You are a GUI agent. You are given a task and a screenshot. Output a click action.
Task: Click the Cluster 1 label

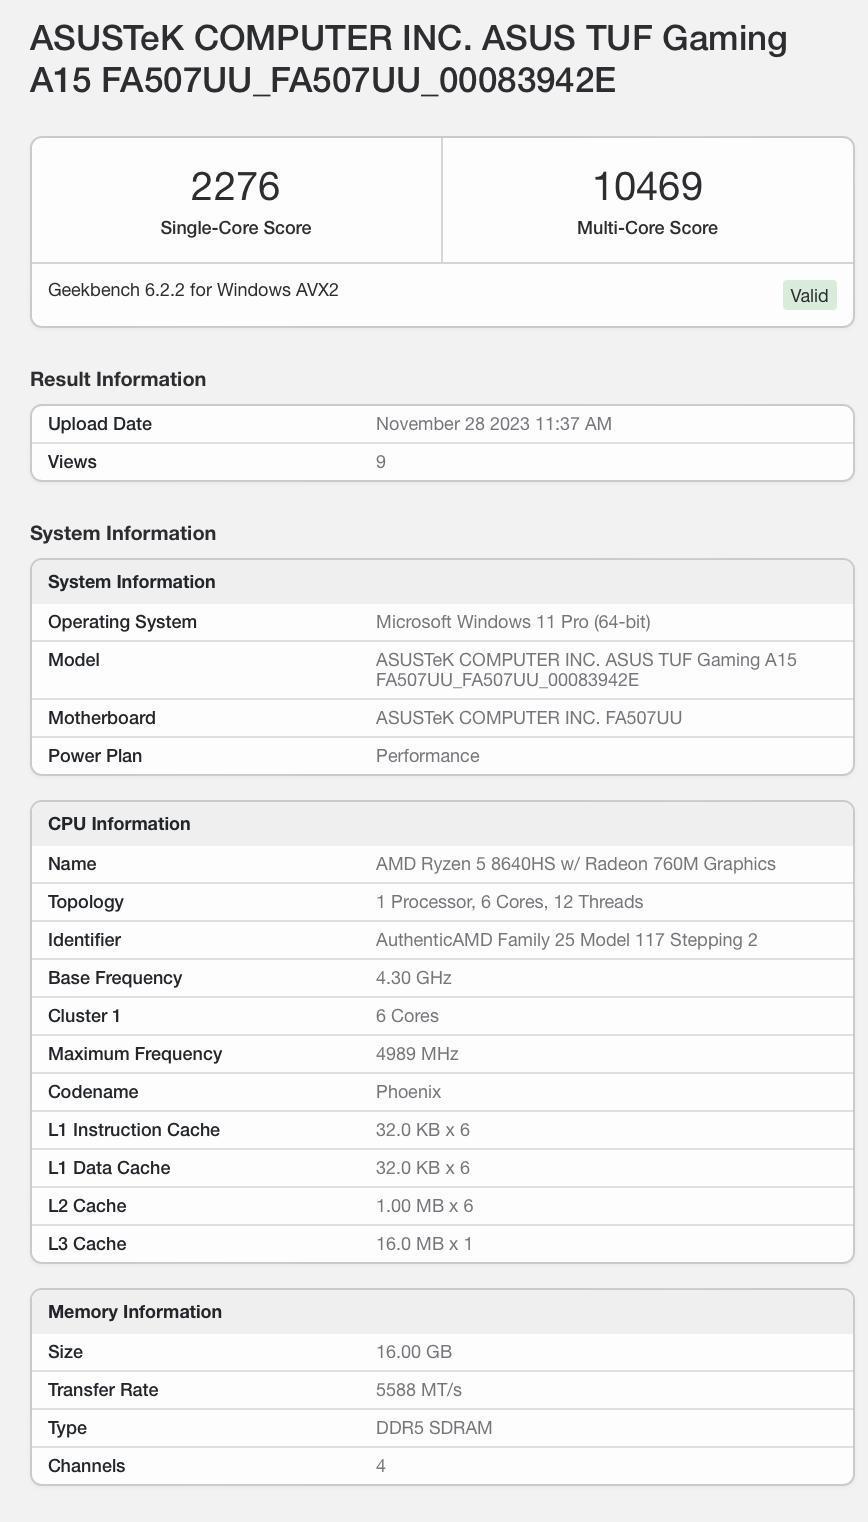(84, 1016)
